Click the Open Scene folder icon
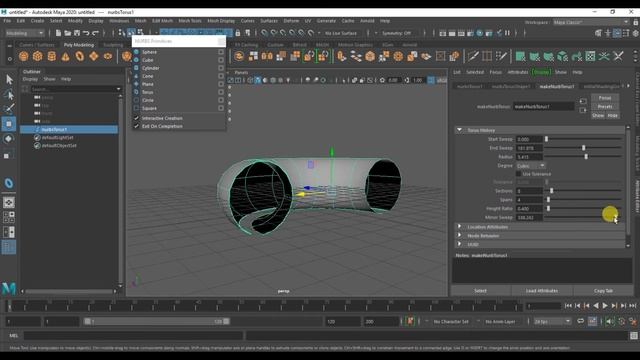Image resolution: width=640 pixels, height=360 pixels. pyautogui.click(x=67, y=33)
